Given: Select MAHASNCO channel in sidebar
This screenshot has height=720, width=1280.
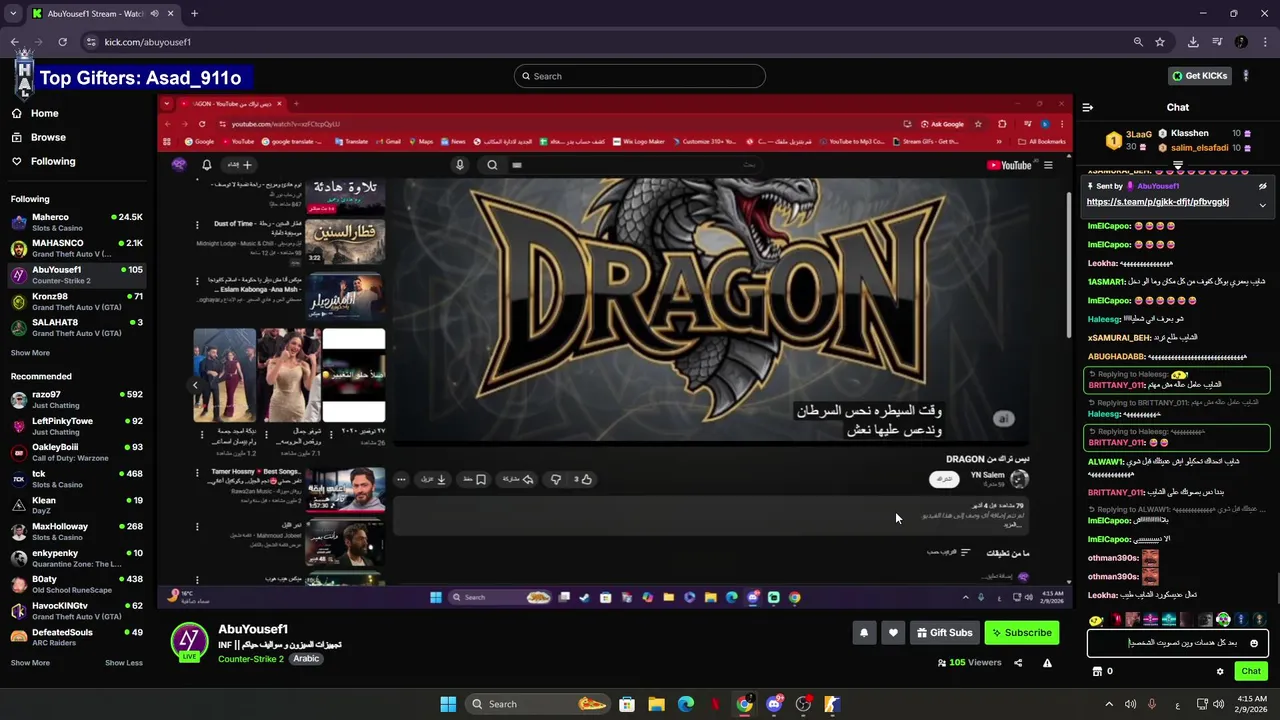Looking at the screenshot, I should click(x=77, y=248).
